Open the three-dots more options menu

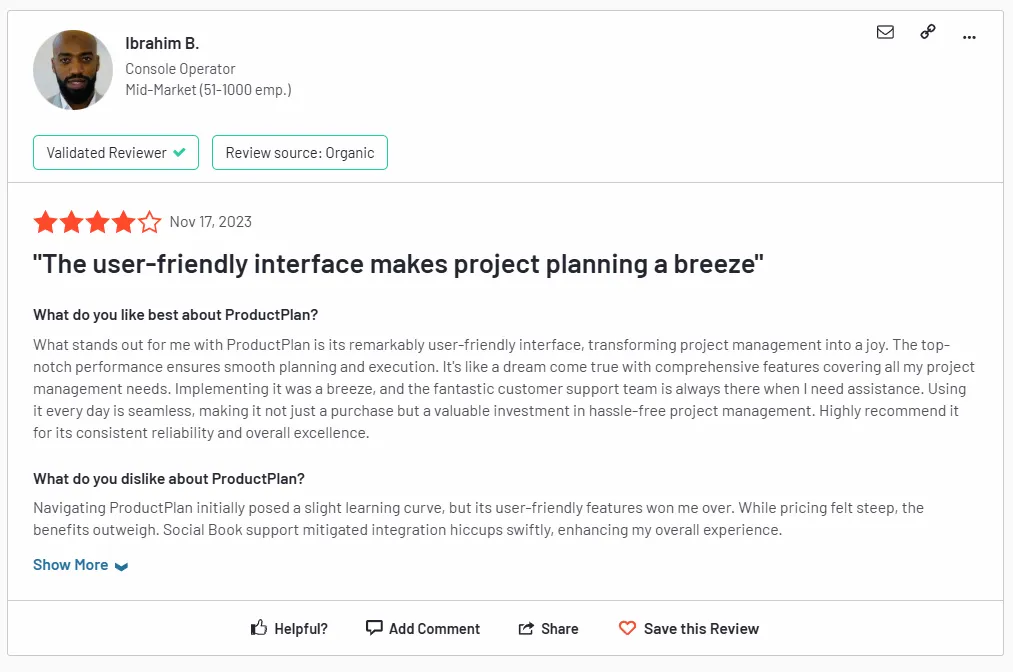coord(969,37)
